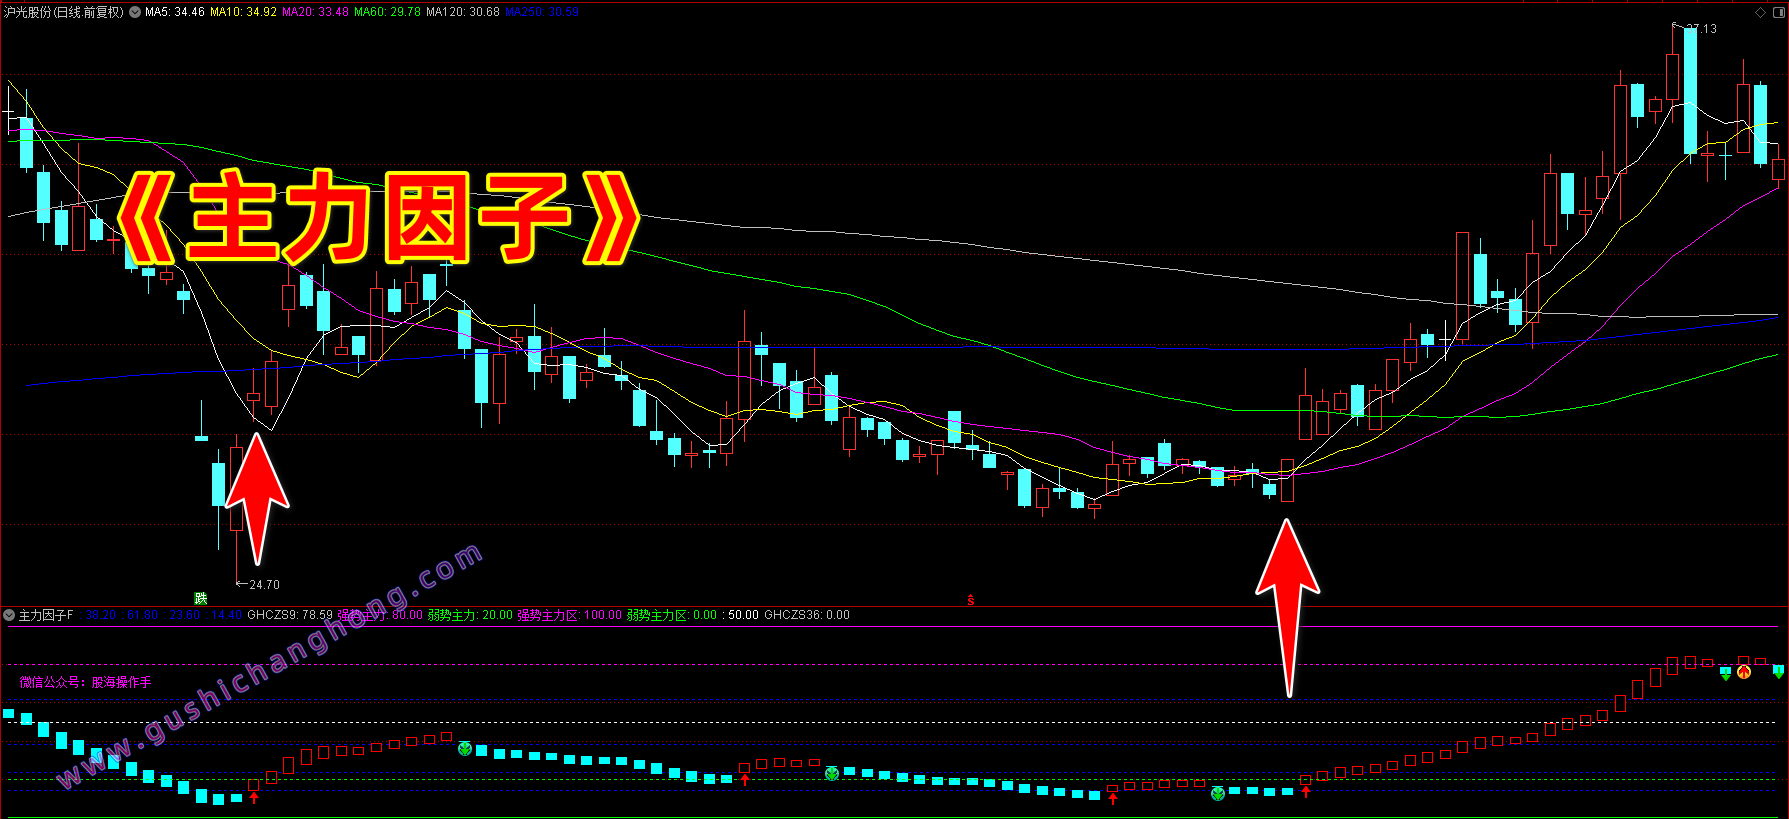Click the diamond icon in top-right corner
1789x819 pixels.
(1760, 12)
